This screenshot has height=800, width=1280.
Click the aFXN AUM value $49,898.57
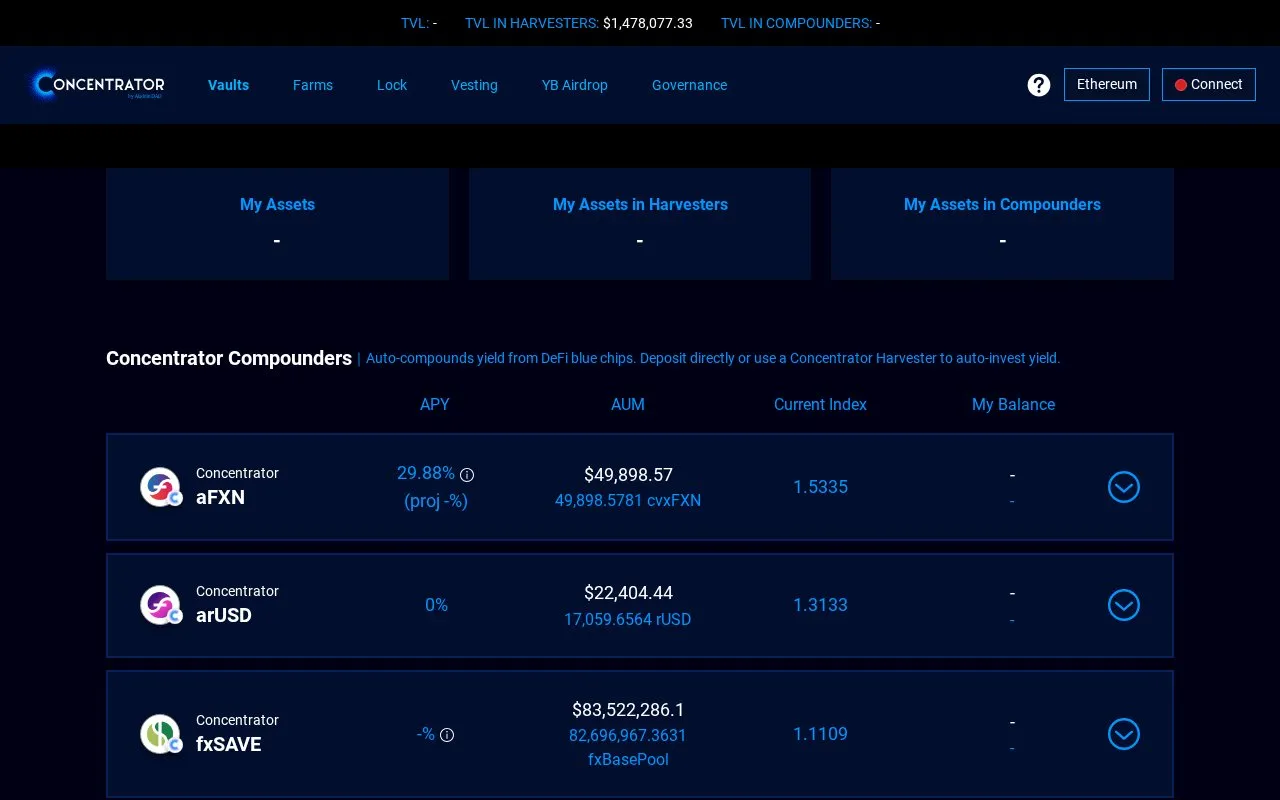[x=628, y=475]
